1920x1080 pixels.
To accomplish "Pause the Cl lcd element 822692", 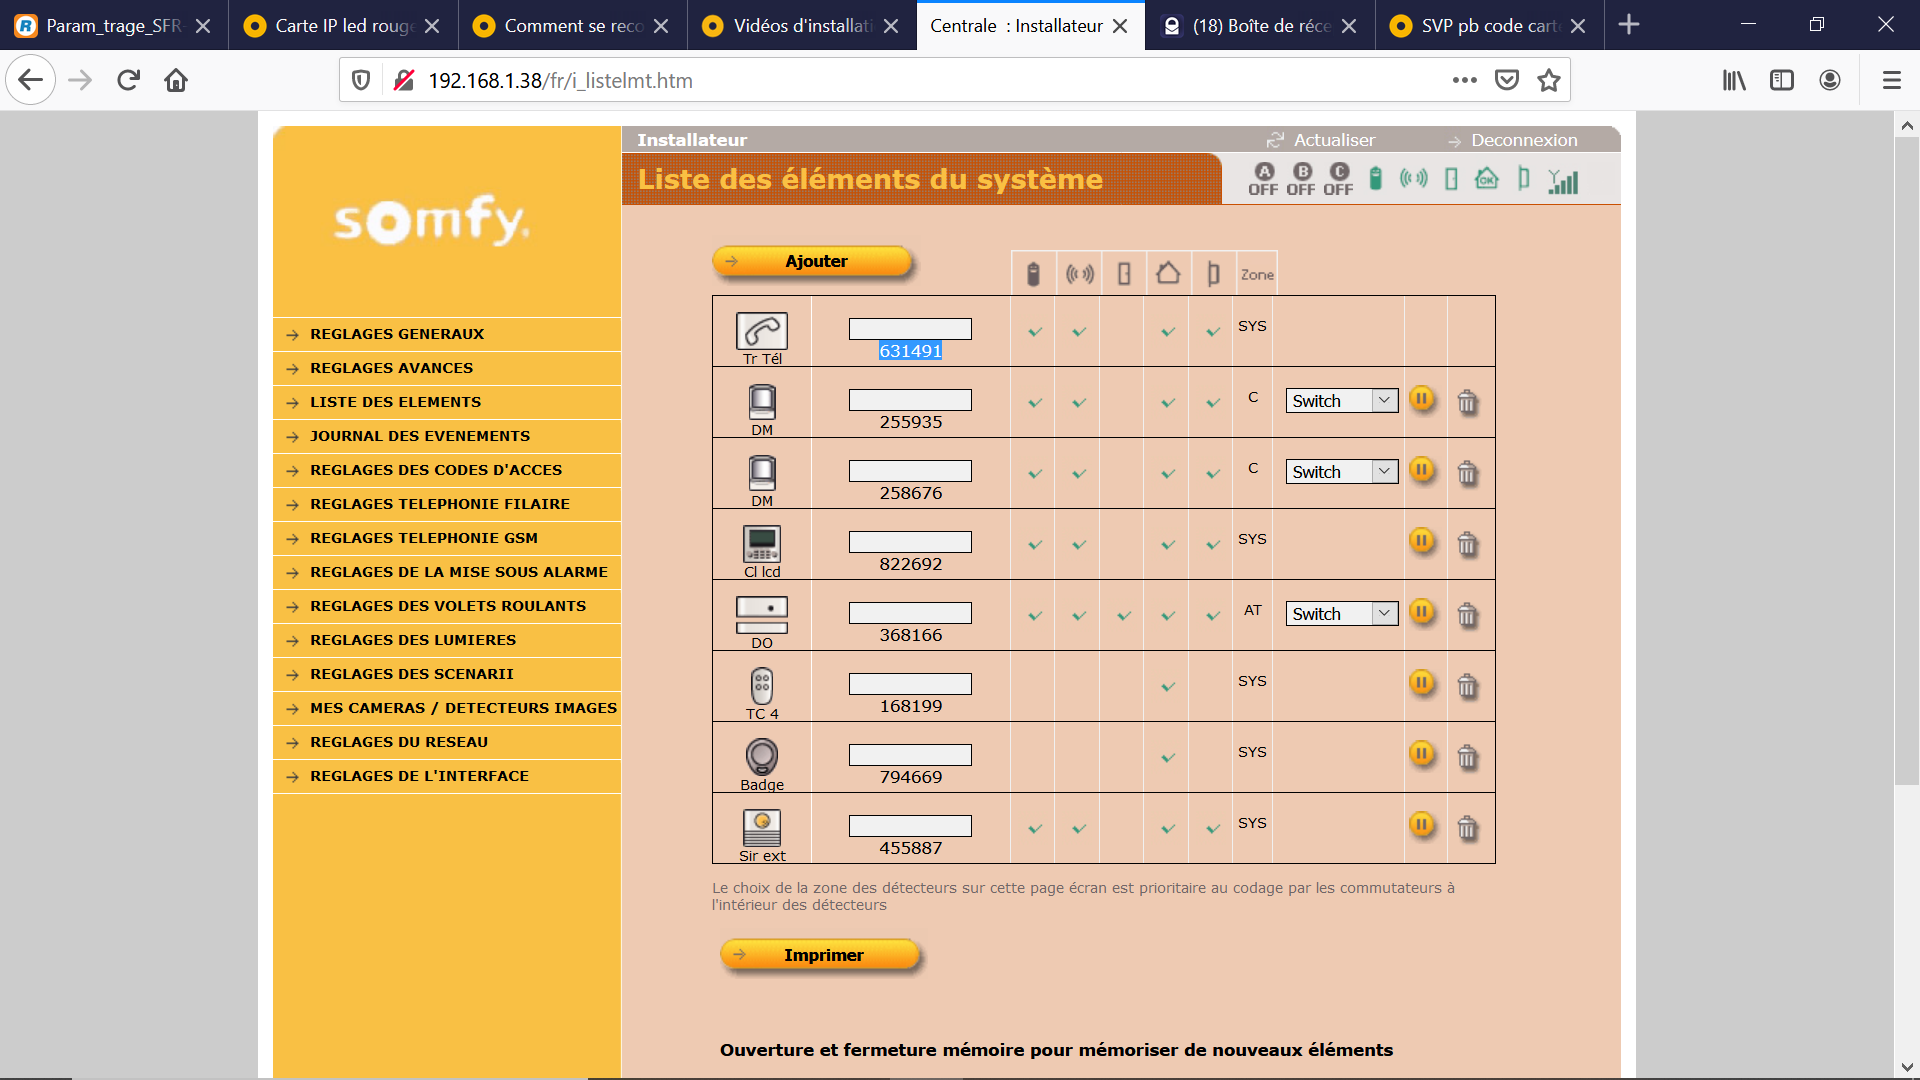I will pyautogui.click(x=1422, y=541).
